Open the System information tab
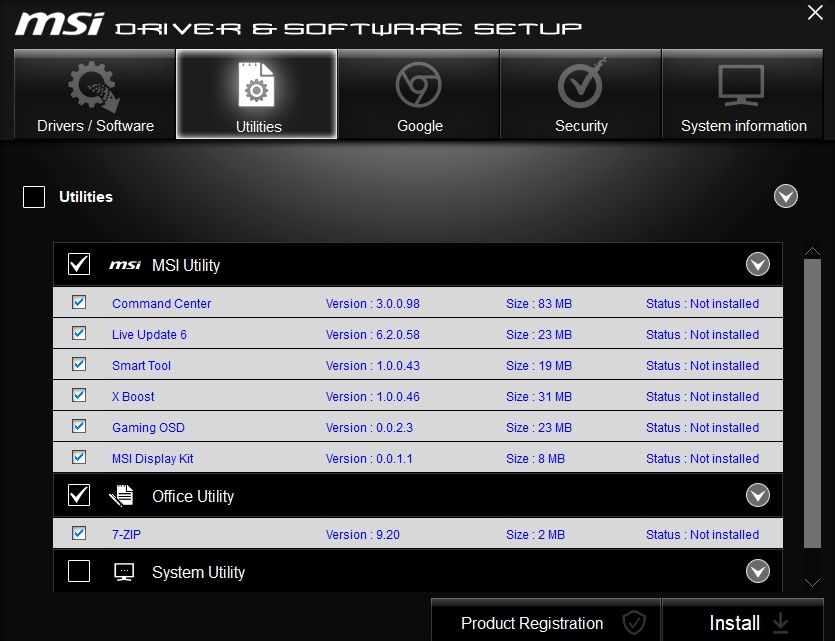 742,94
